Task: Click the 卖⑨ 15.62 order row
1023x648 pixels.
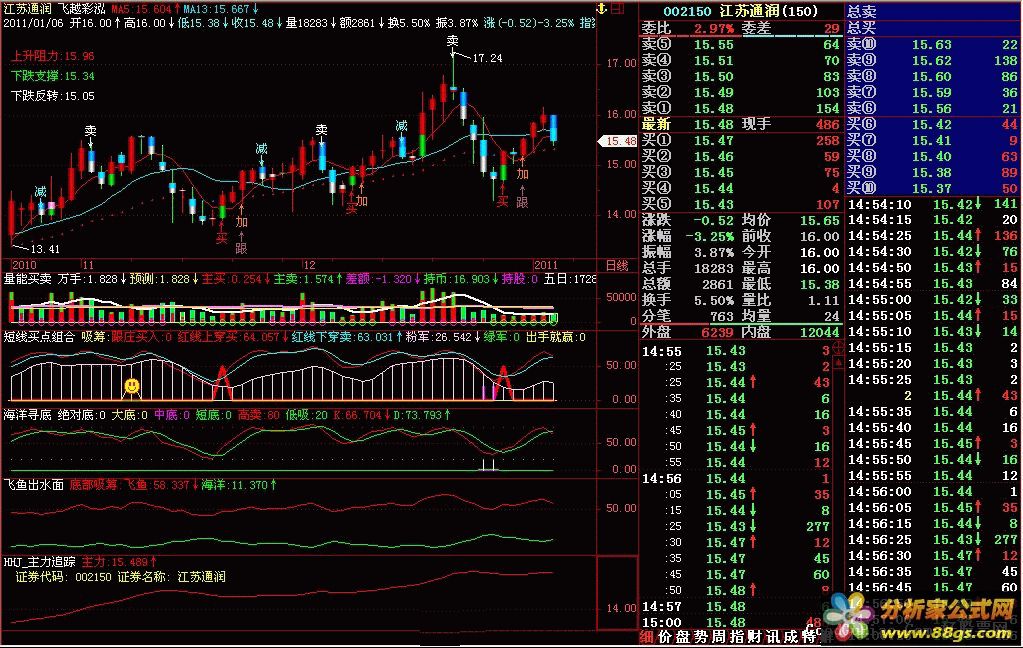Action: coord(933,61)
